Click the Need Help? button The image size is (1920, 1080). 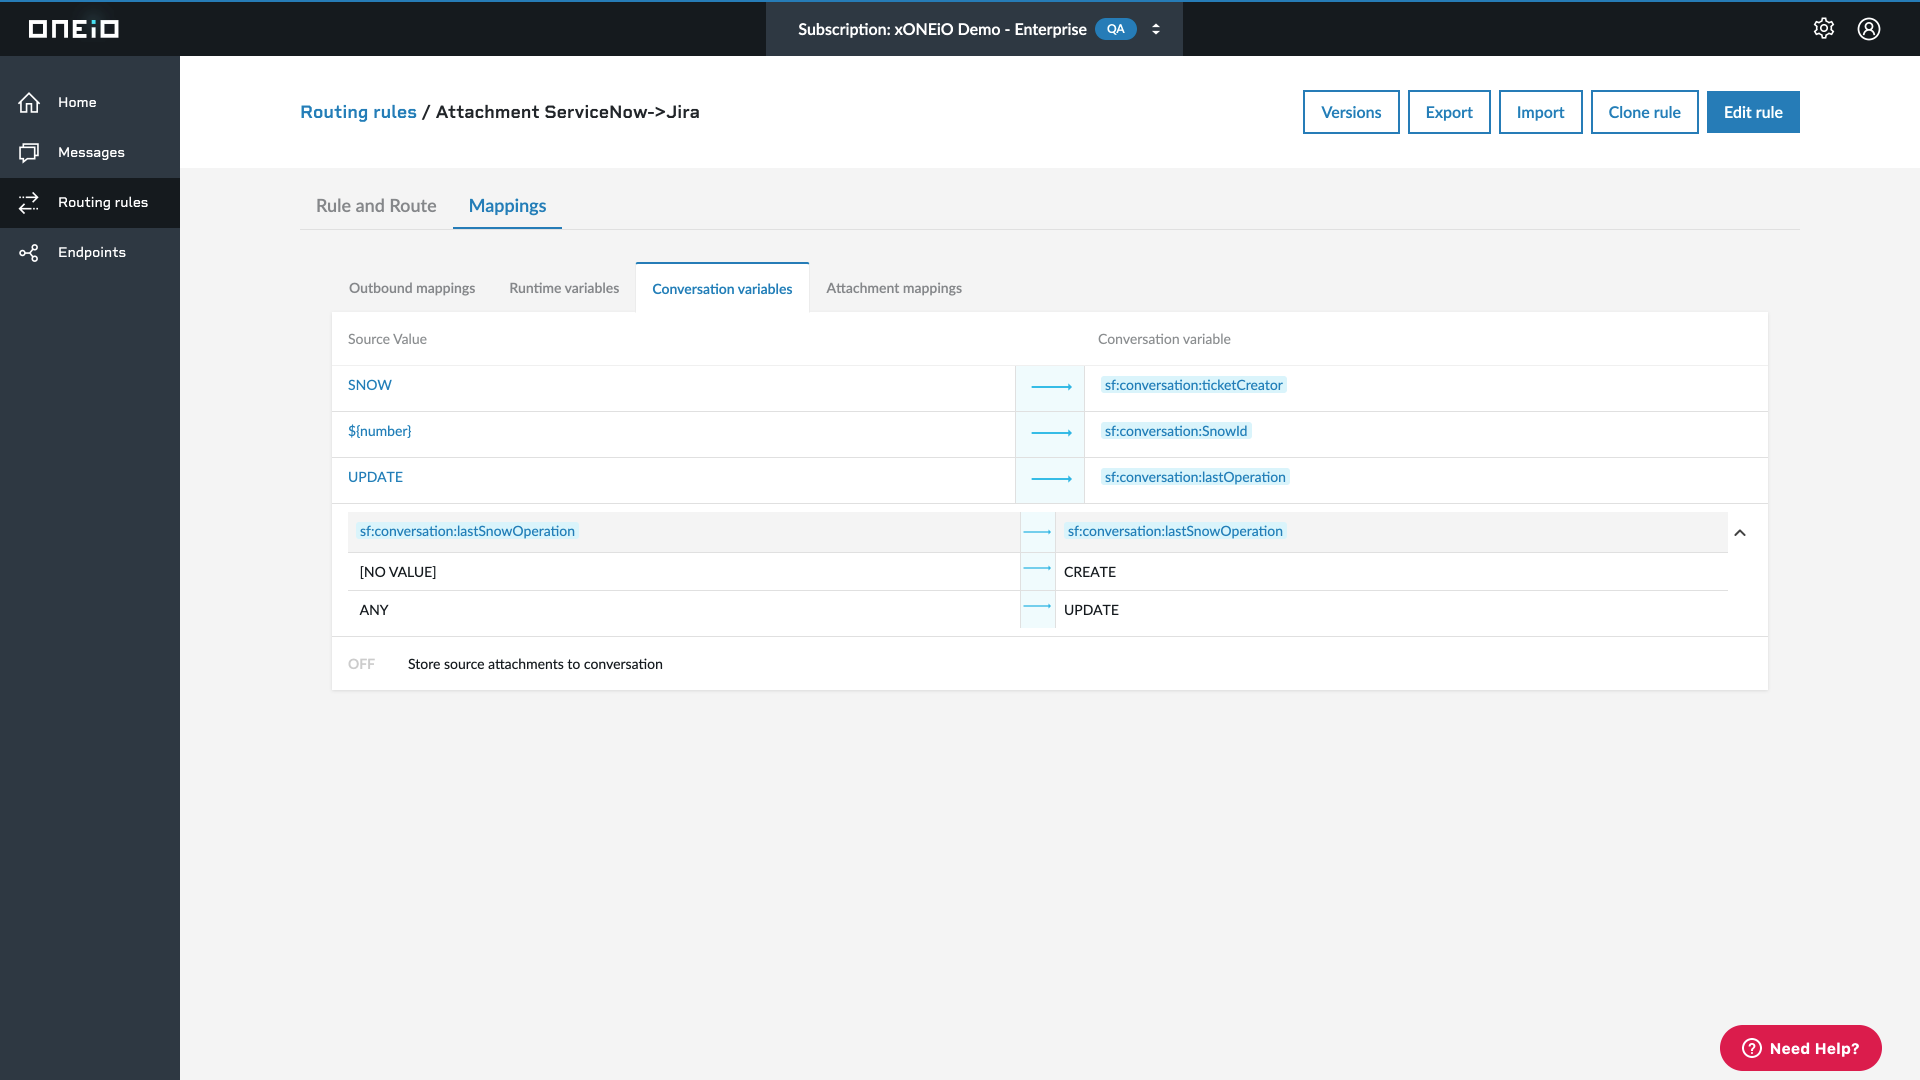[1800, 1048]
